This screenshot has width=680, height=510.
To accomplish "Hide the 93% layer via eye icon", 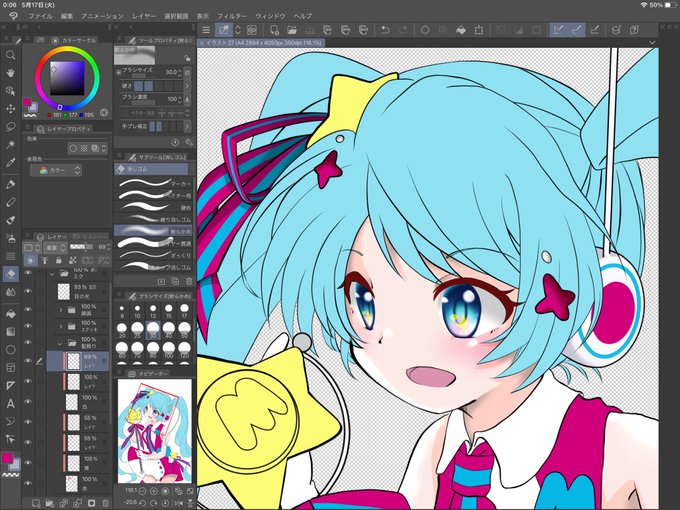I will pyautogui.click(x=28, y=291).
